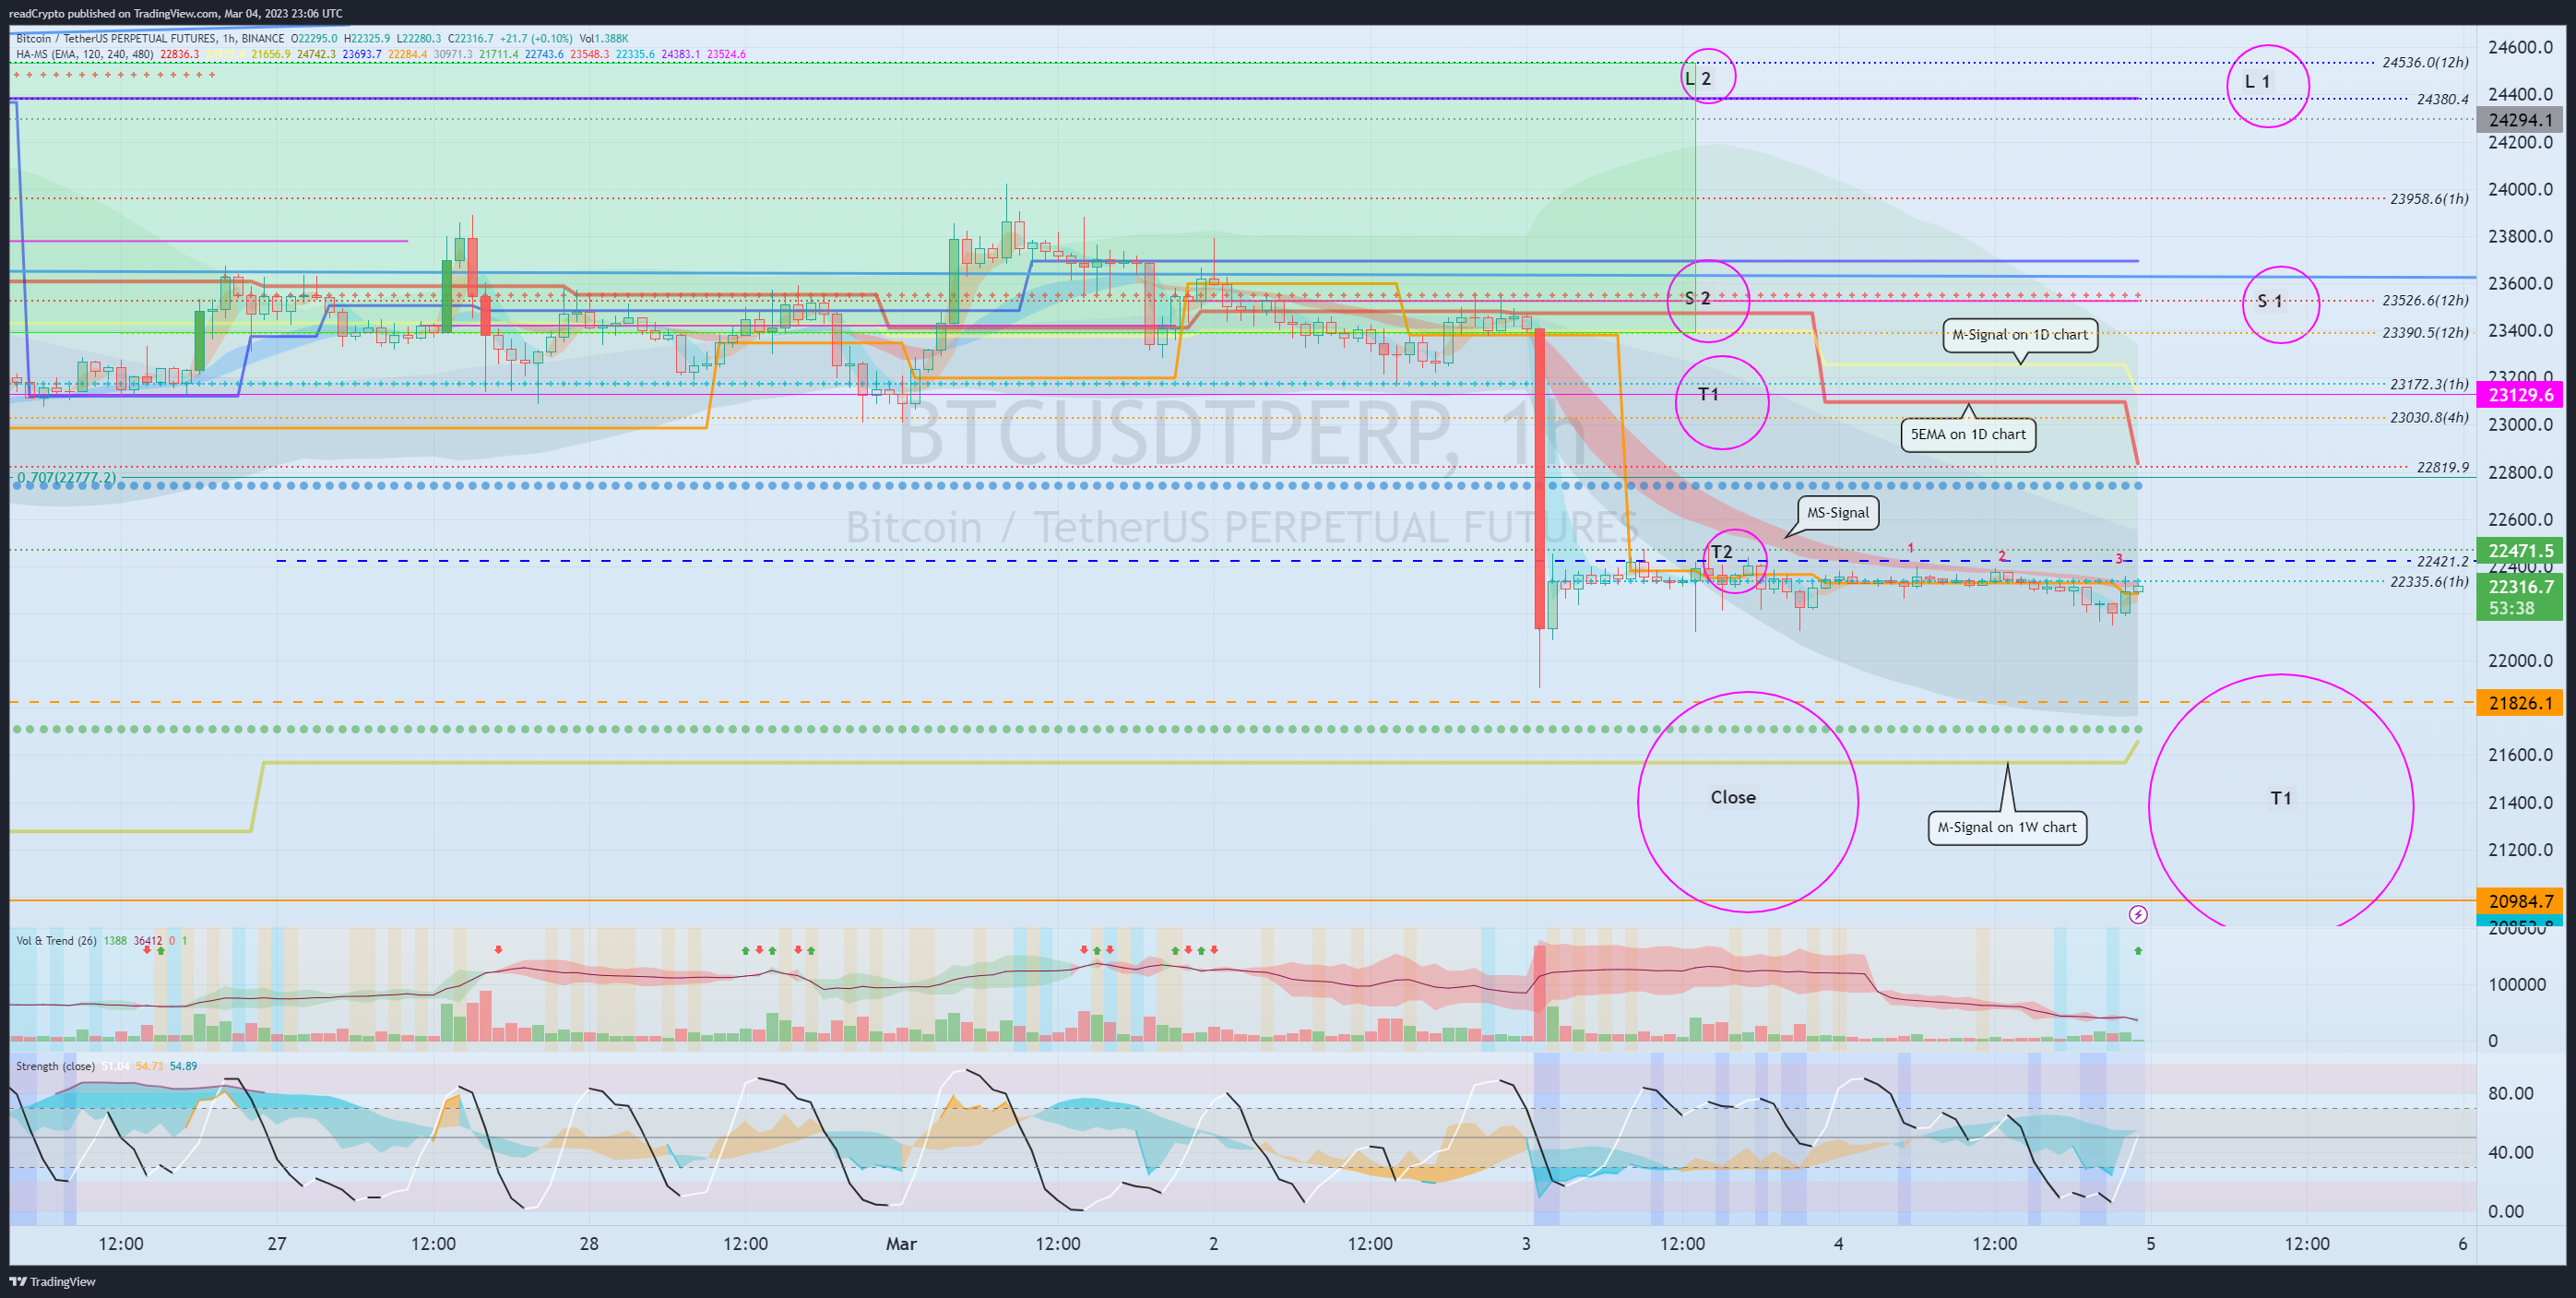Click the 24536.0(12h) level label

point(2425,62)
